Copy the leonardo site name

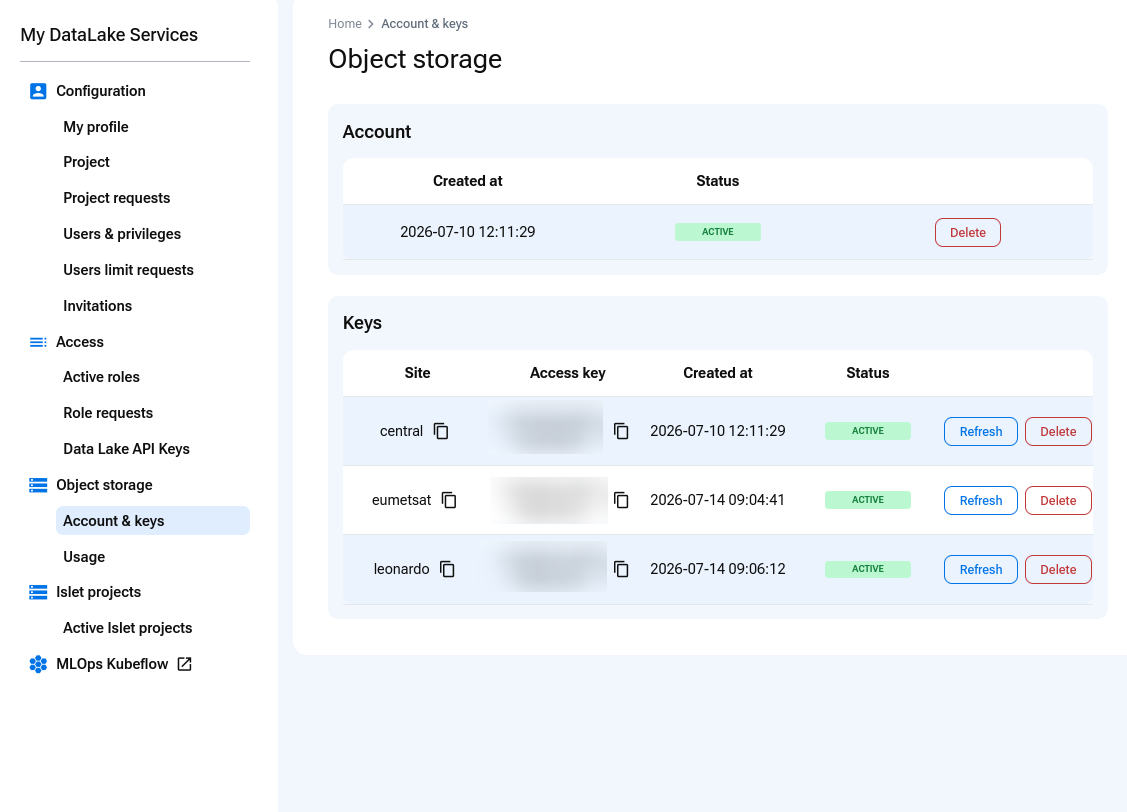coord(447,569)
